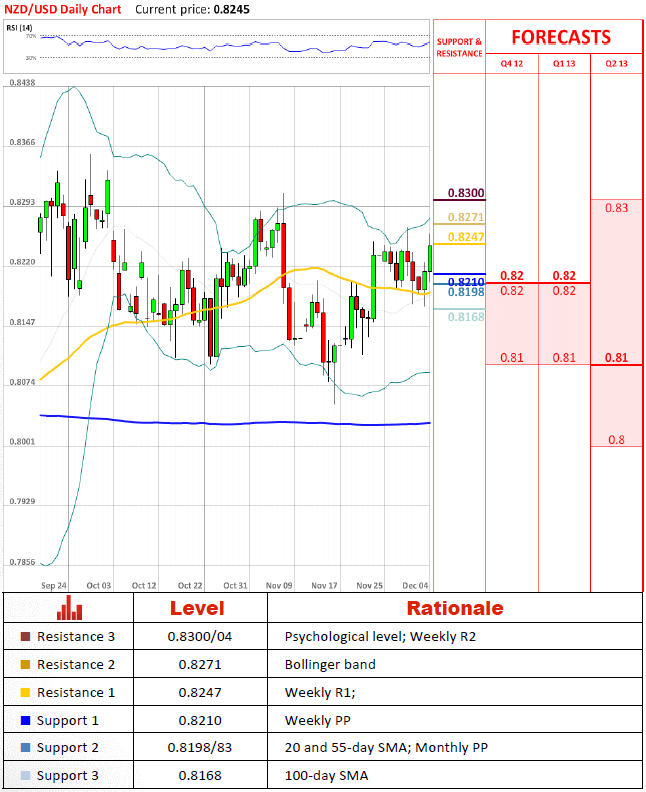
Task: Click the RSI (14) indicator label
Action: click(x=18, y=27)
